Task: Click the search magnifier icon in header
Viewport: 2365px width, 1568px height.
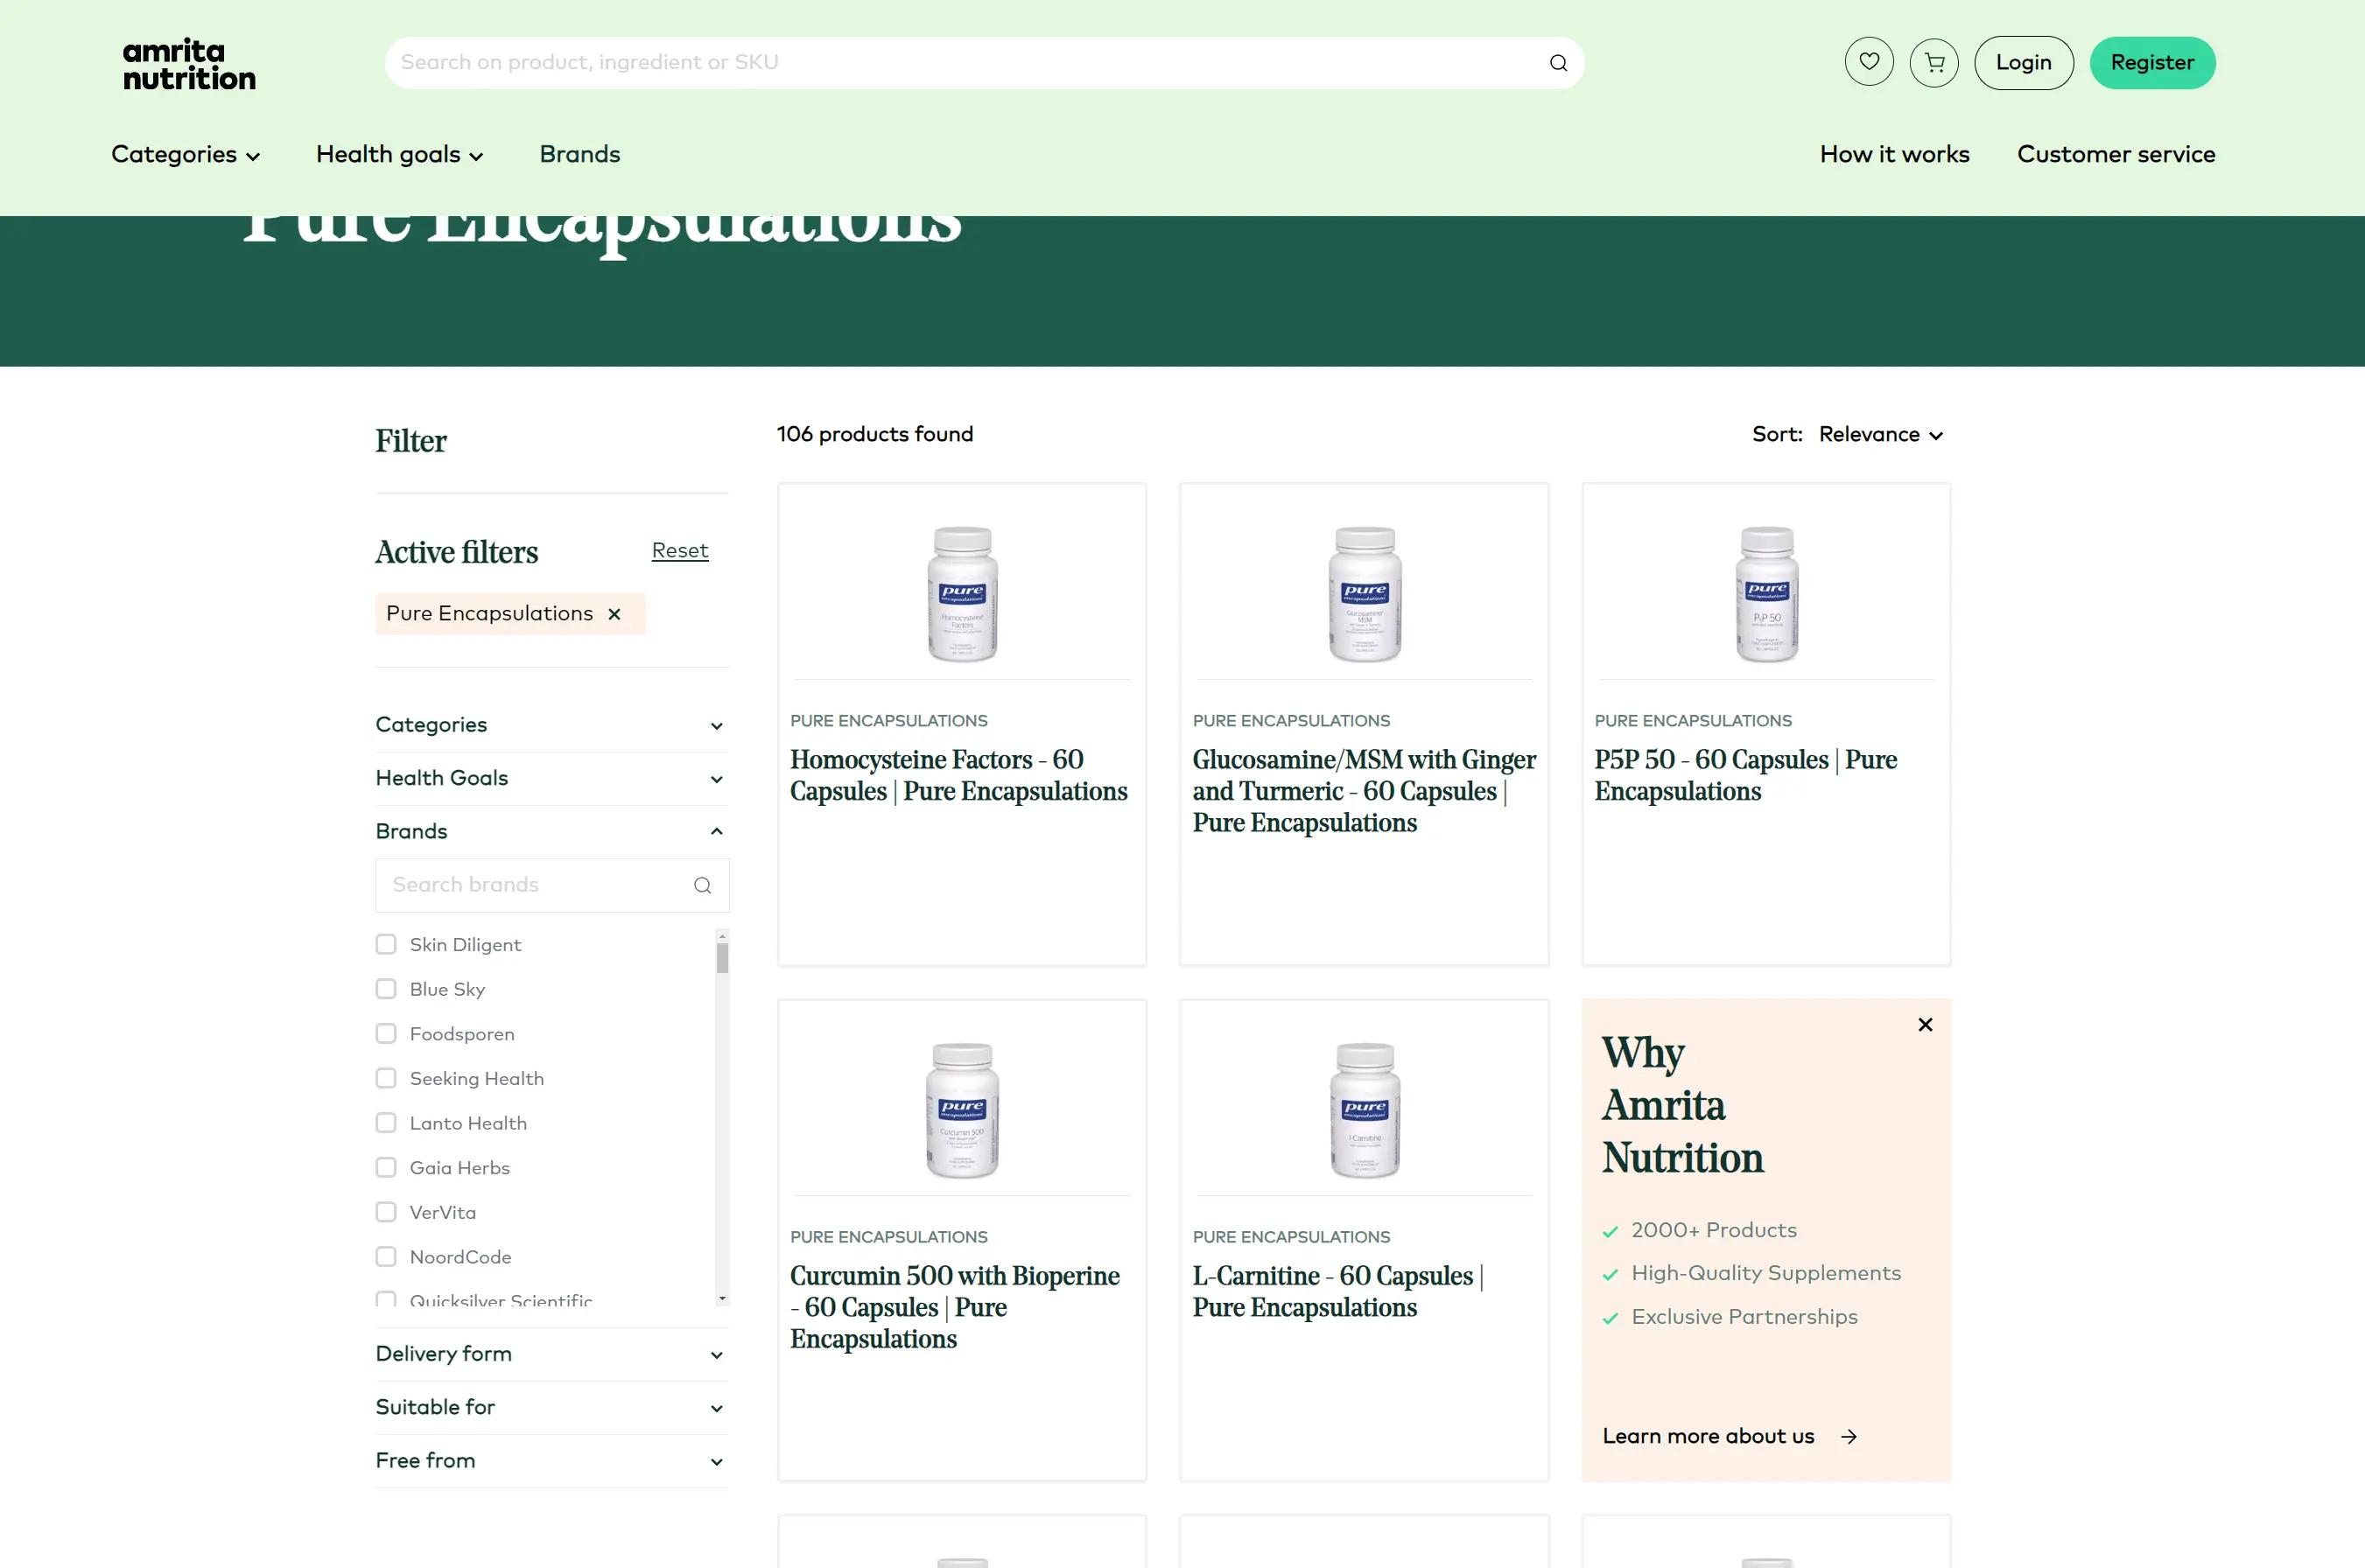Action: coord(1558,63)
